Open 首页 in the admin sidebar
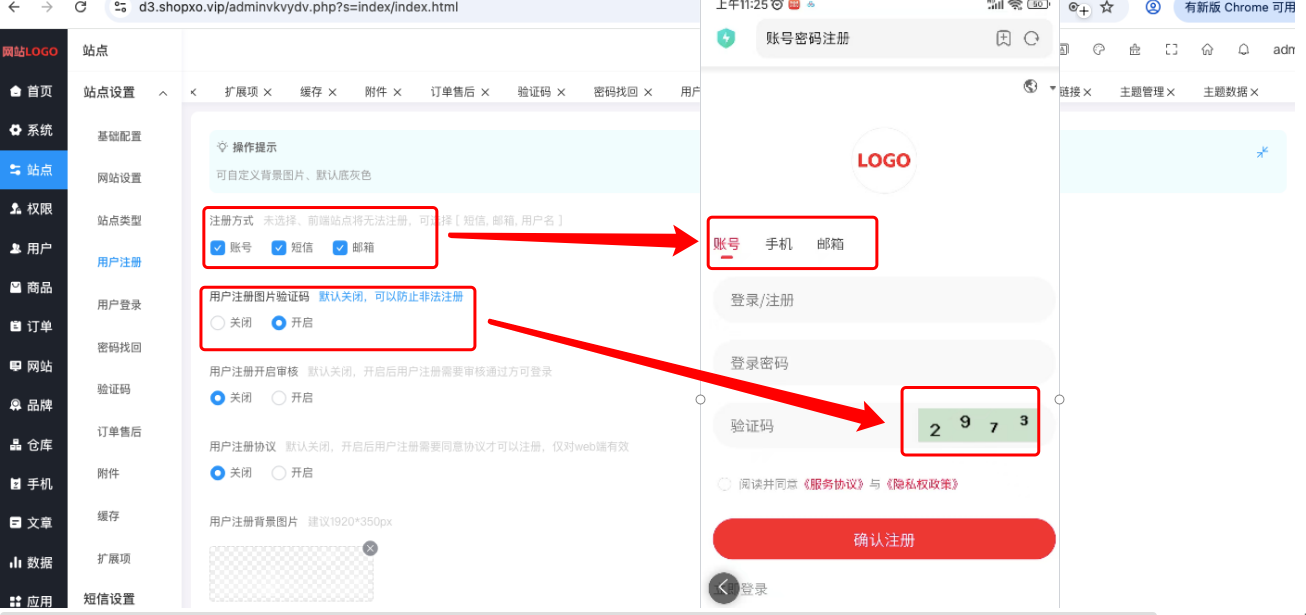The image size is (1306, 615). [33, 91]
